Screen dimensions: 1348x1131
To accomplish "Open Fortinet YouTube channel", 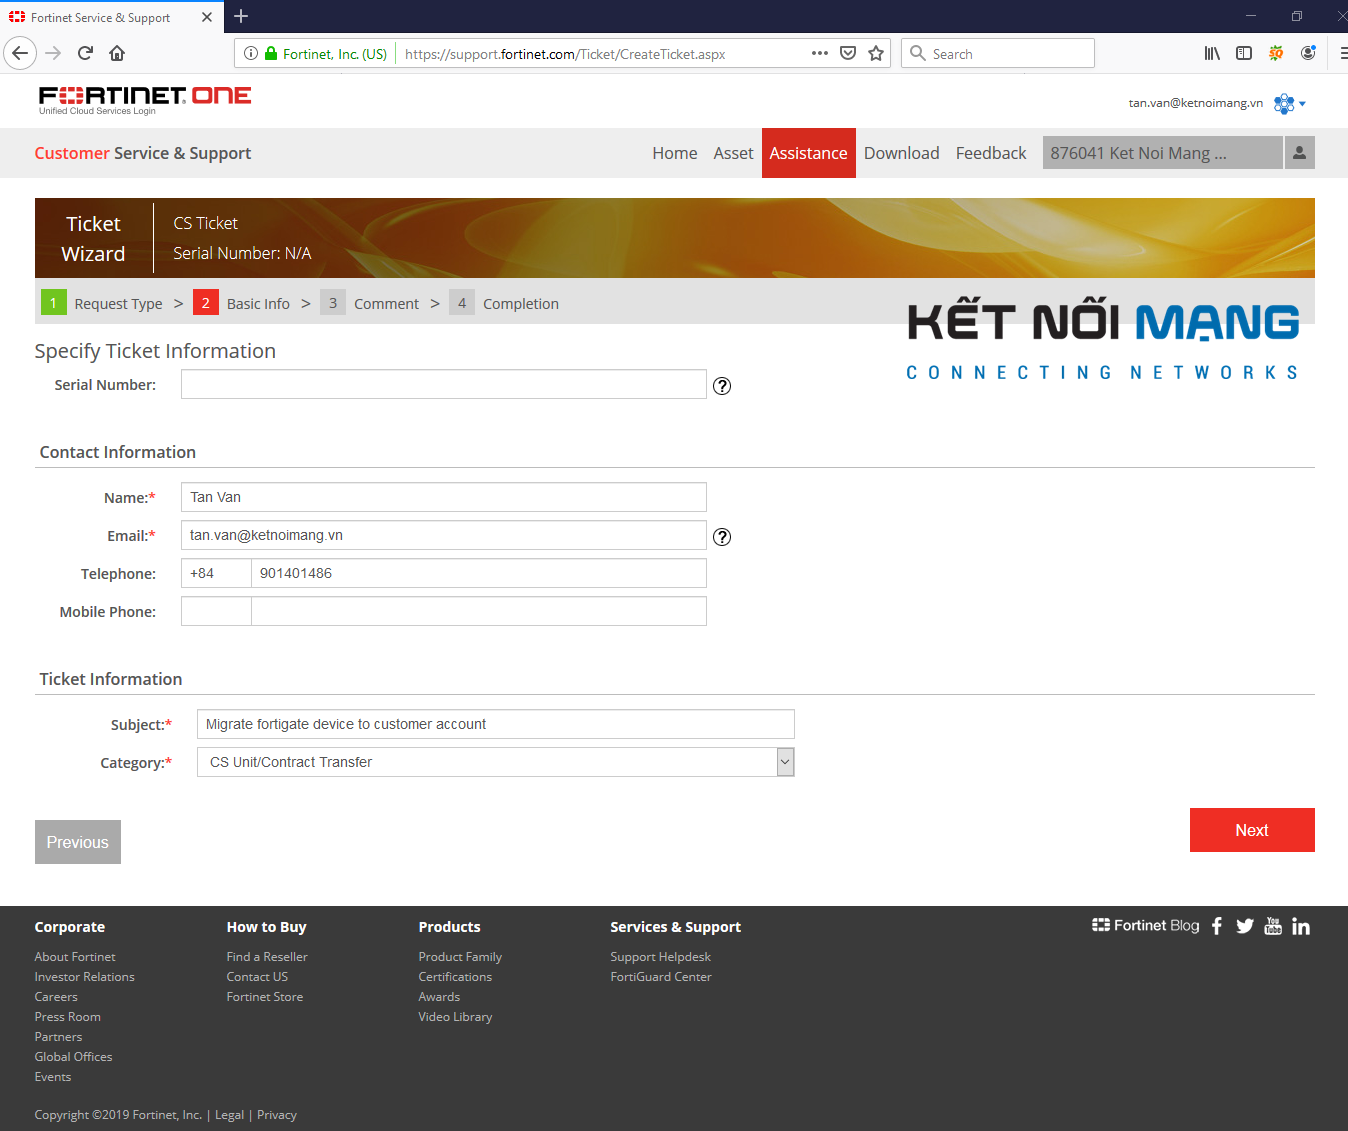I will (x=1273, y=926).
